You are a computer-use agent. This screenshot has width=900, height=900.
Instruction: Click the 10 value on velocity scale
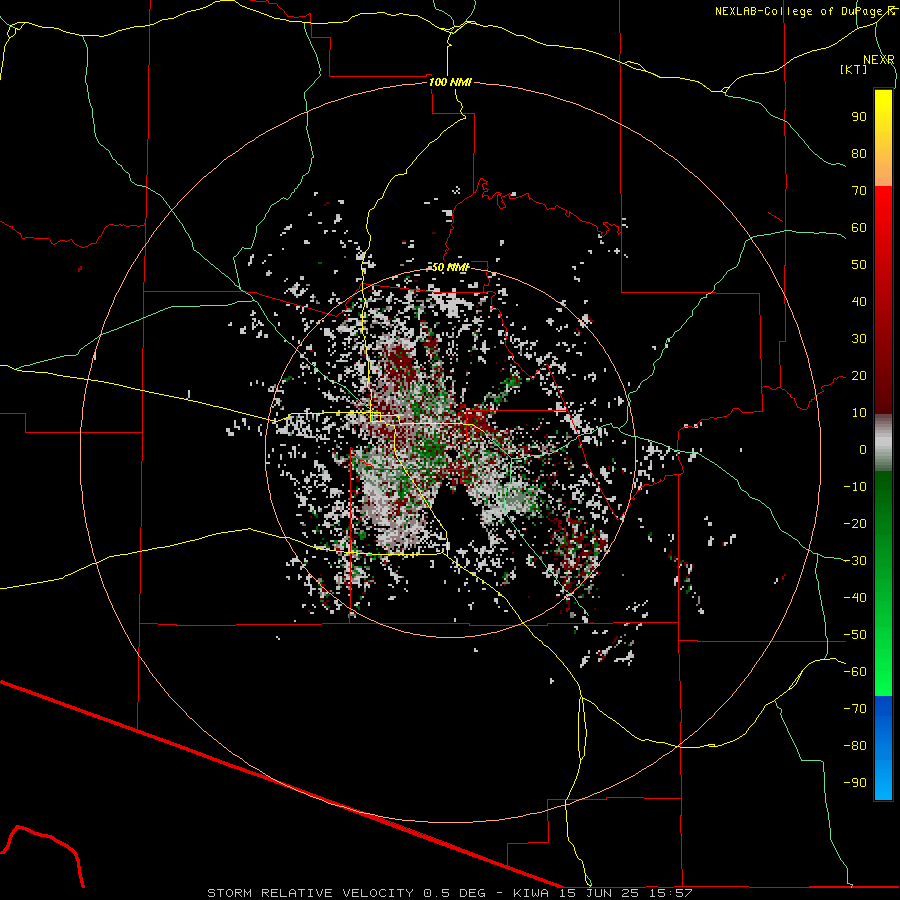coord(859,413)
